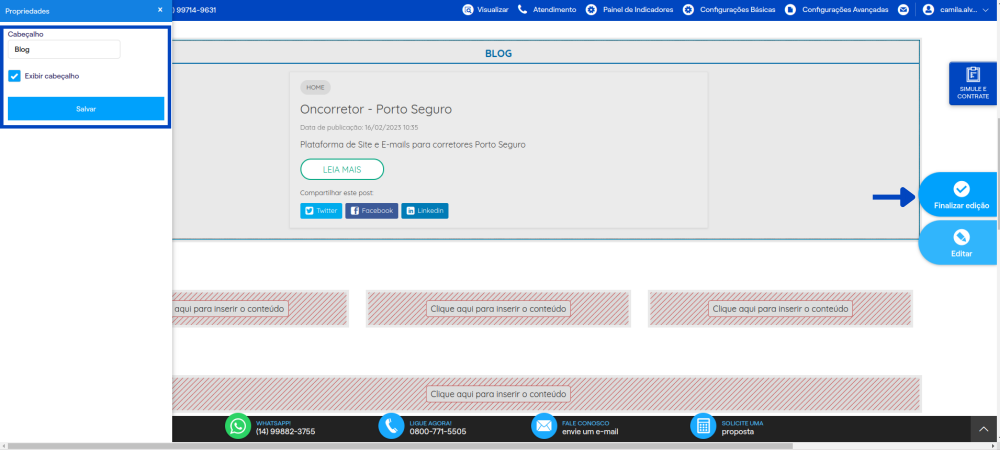Viewport: 1000px width, 450px height.
Task: Click phone number 0800-771-5505
Action: [438, 432]
